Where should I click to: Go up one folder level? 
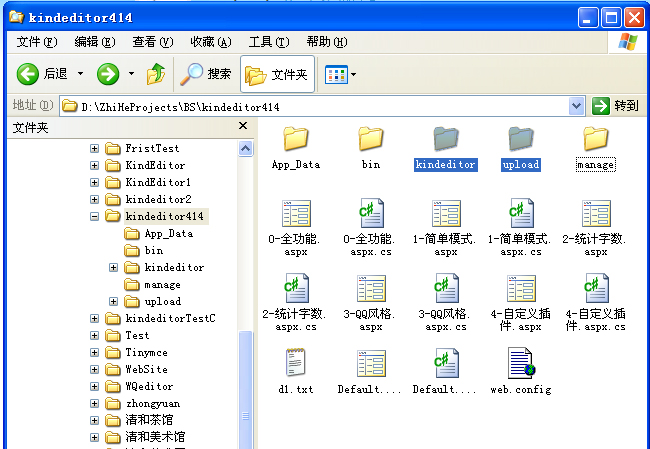(x=156, y=74)
